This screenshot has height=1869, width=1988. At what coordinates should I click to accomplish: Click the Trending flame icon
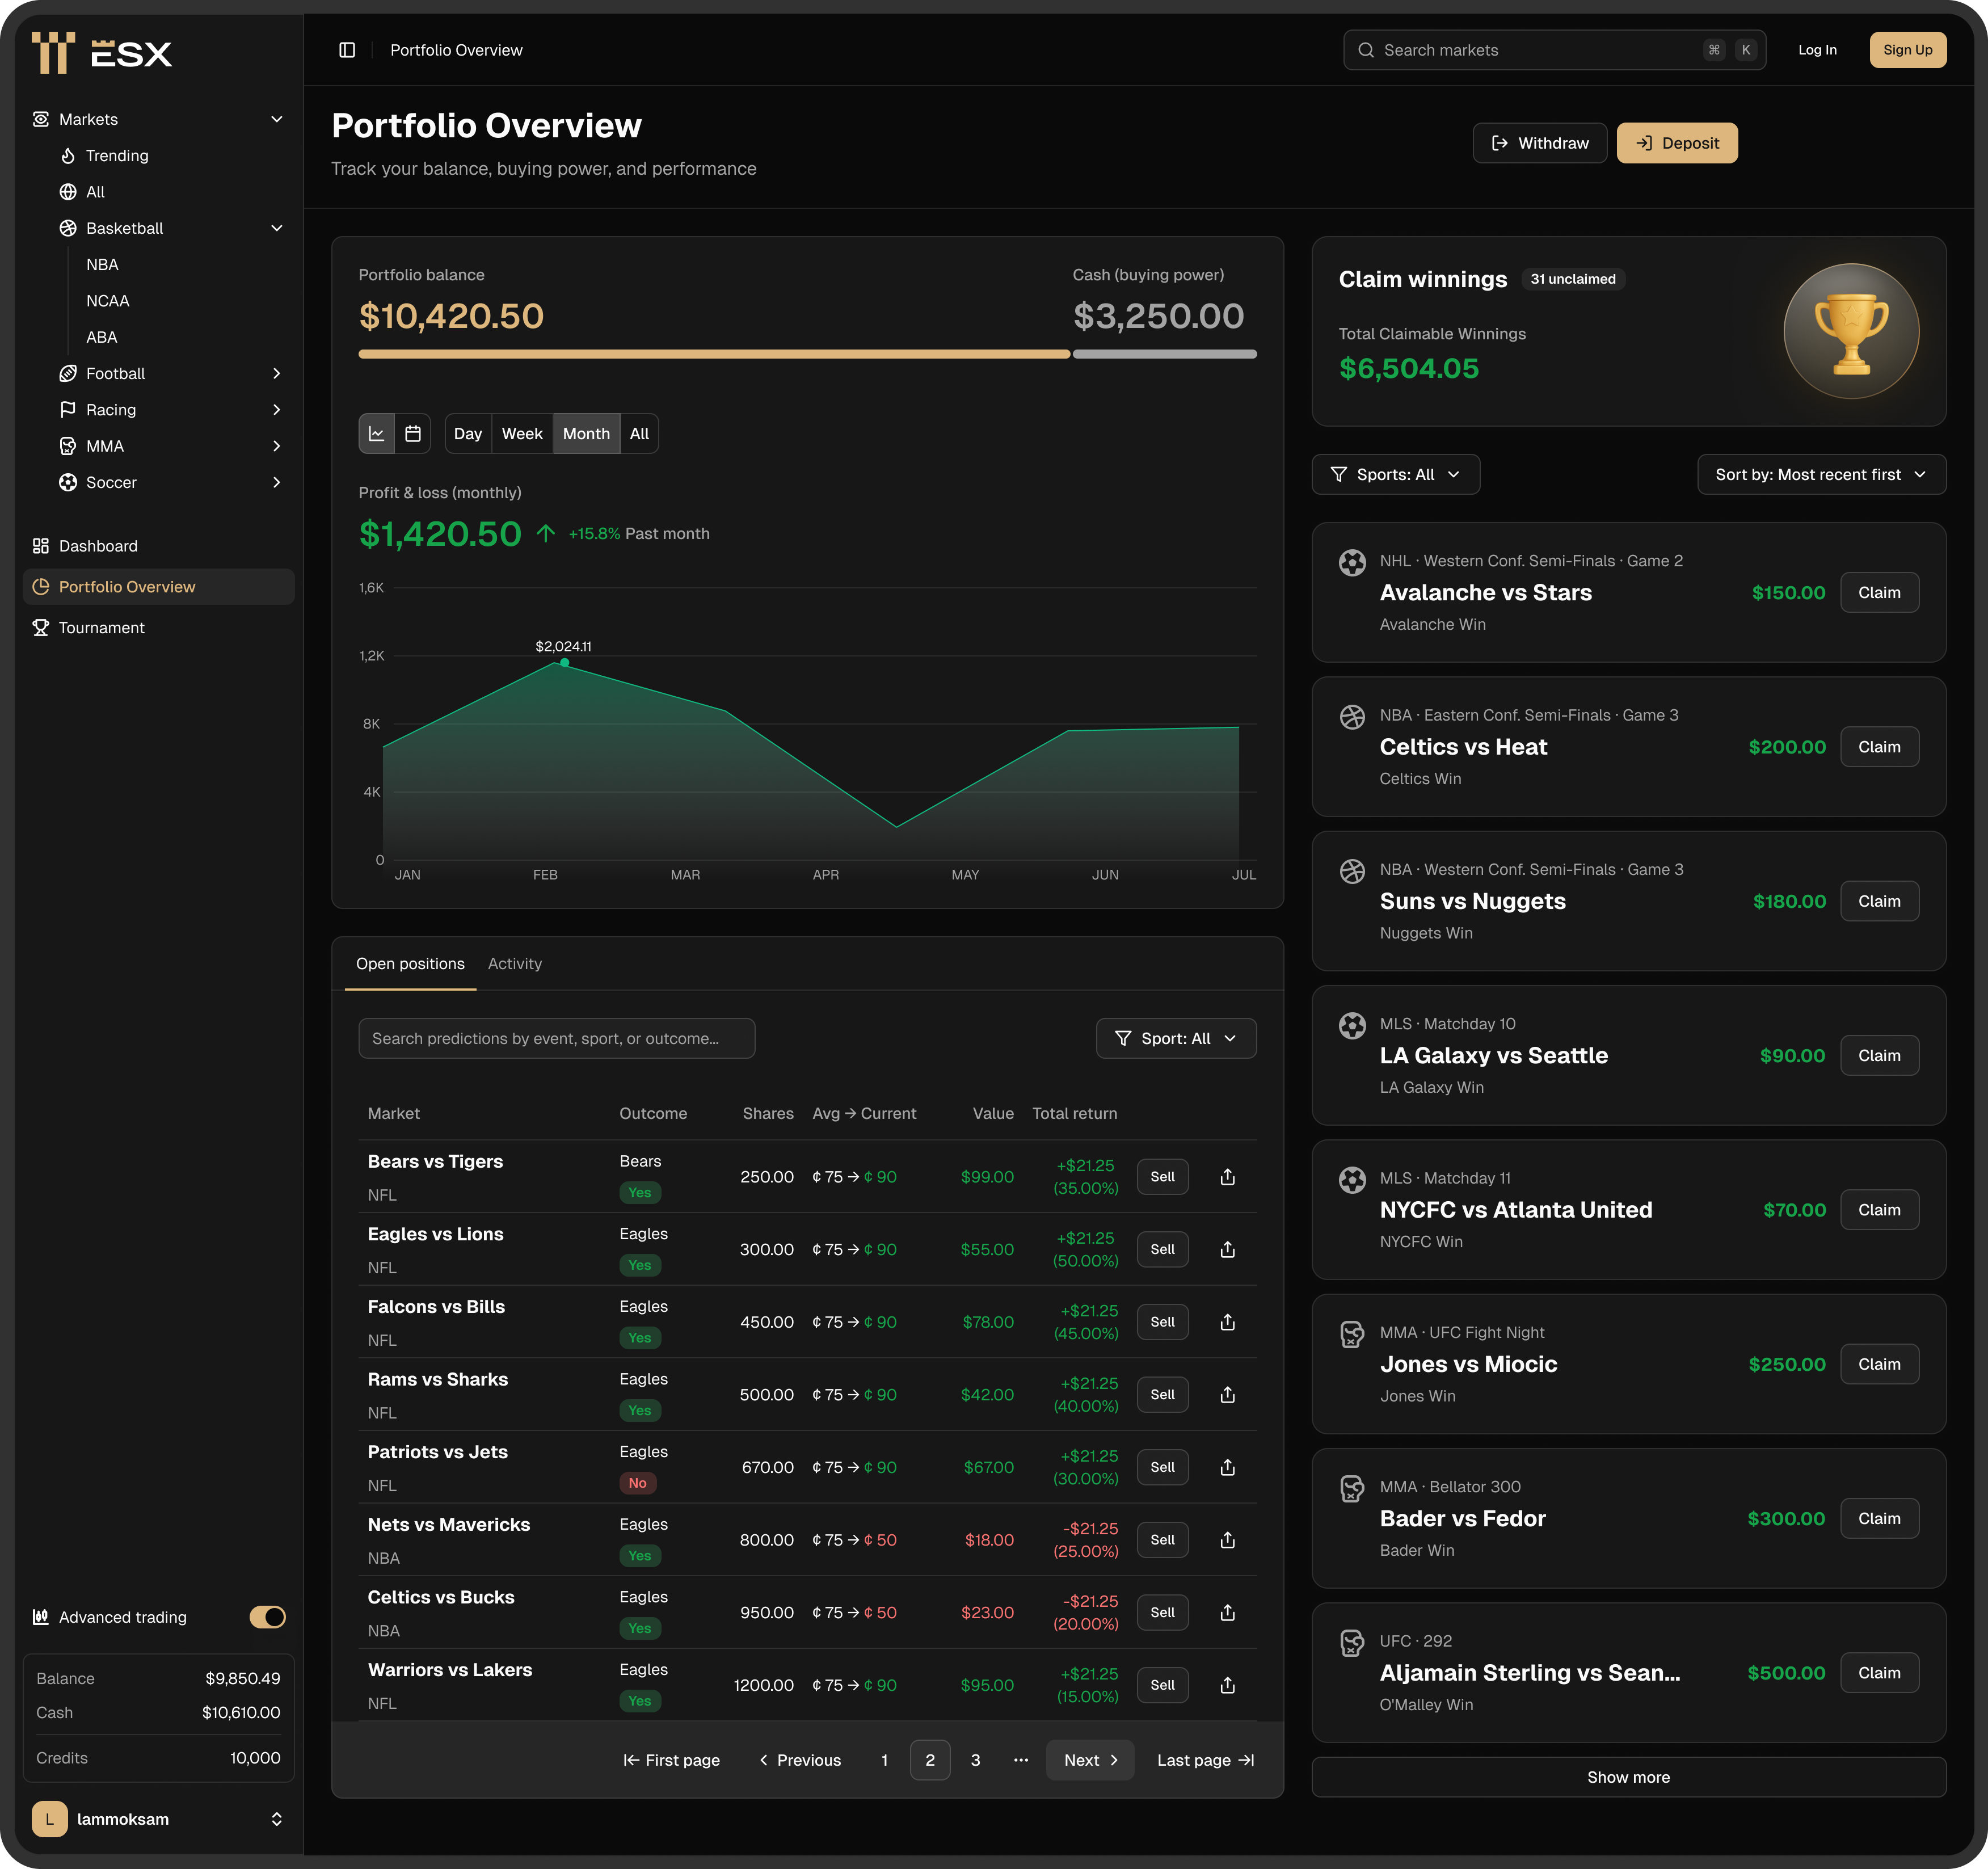point(68,156)
